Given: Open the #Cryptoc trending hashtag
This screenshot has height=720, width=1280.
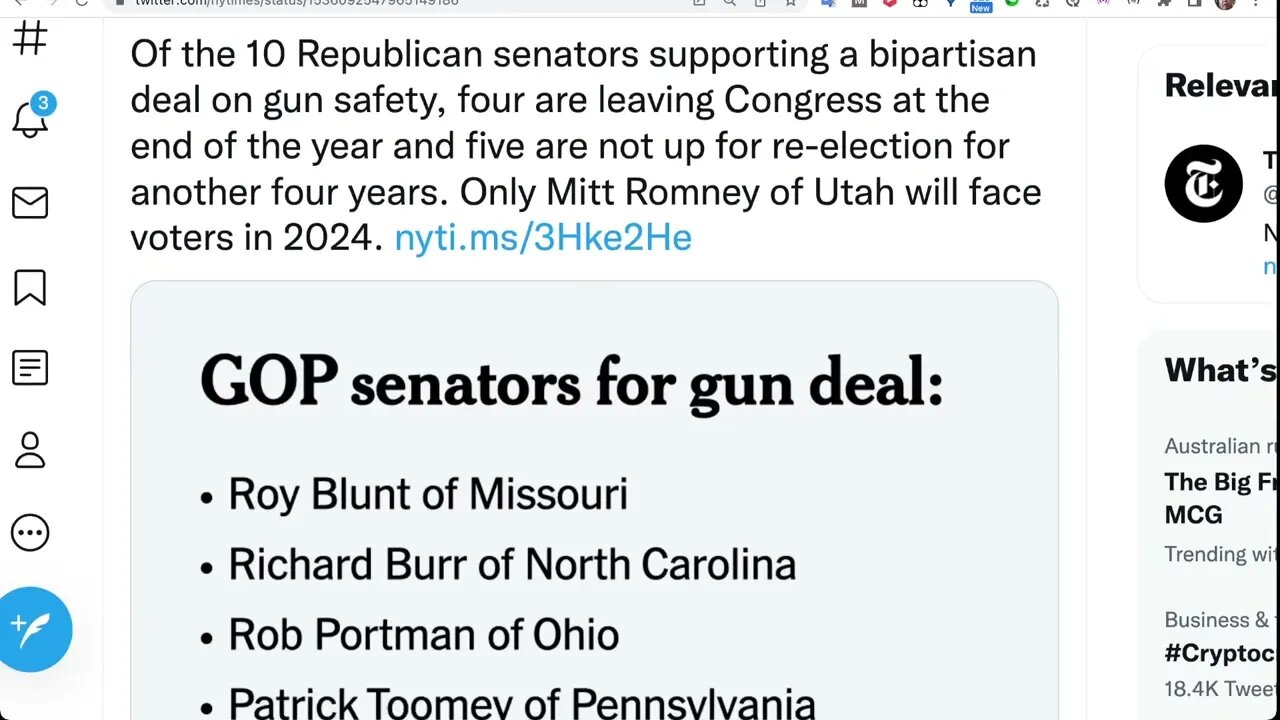Looking at the screenshot, I should [1220, 653].
